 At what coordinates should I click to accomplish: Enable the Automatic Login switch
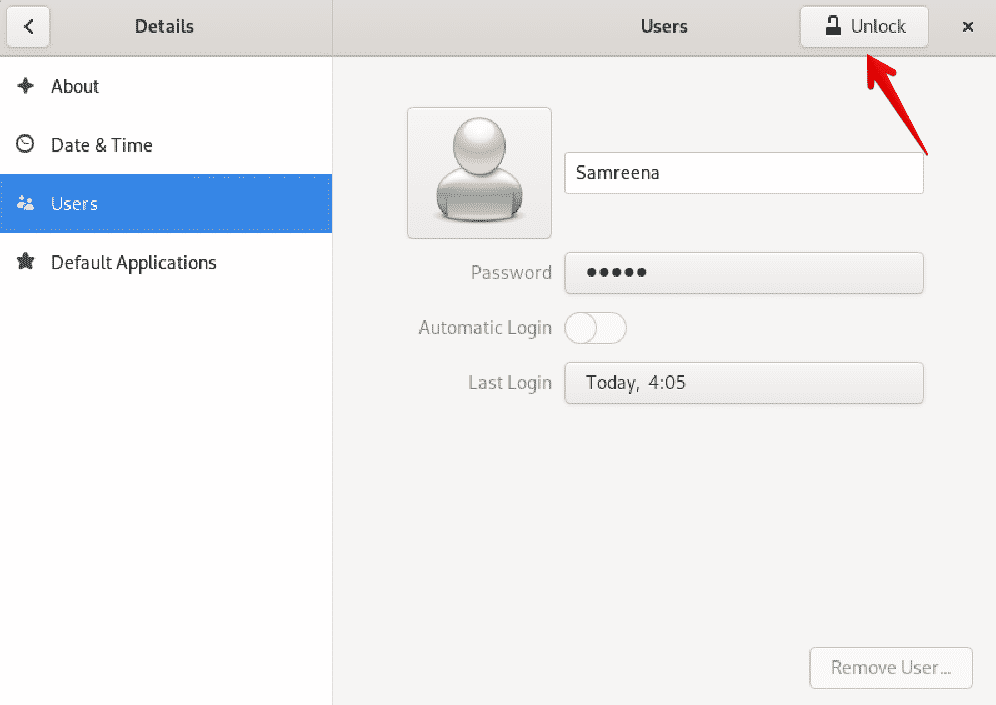coord(596,328)
